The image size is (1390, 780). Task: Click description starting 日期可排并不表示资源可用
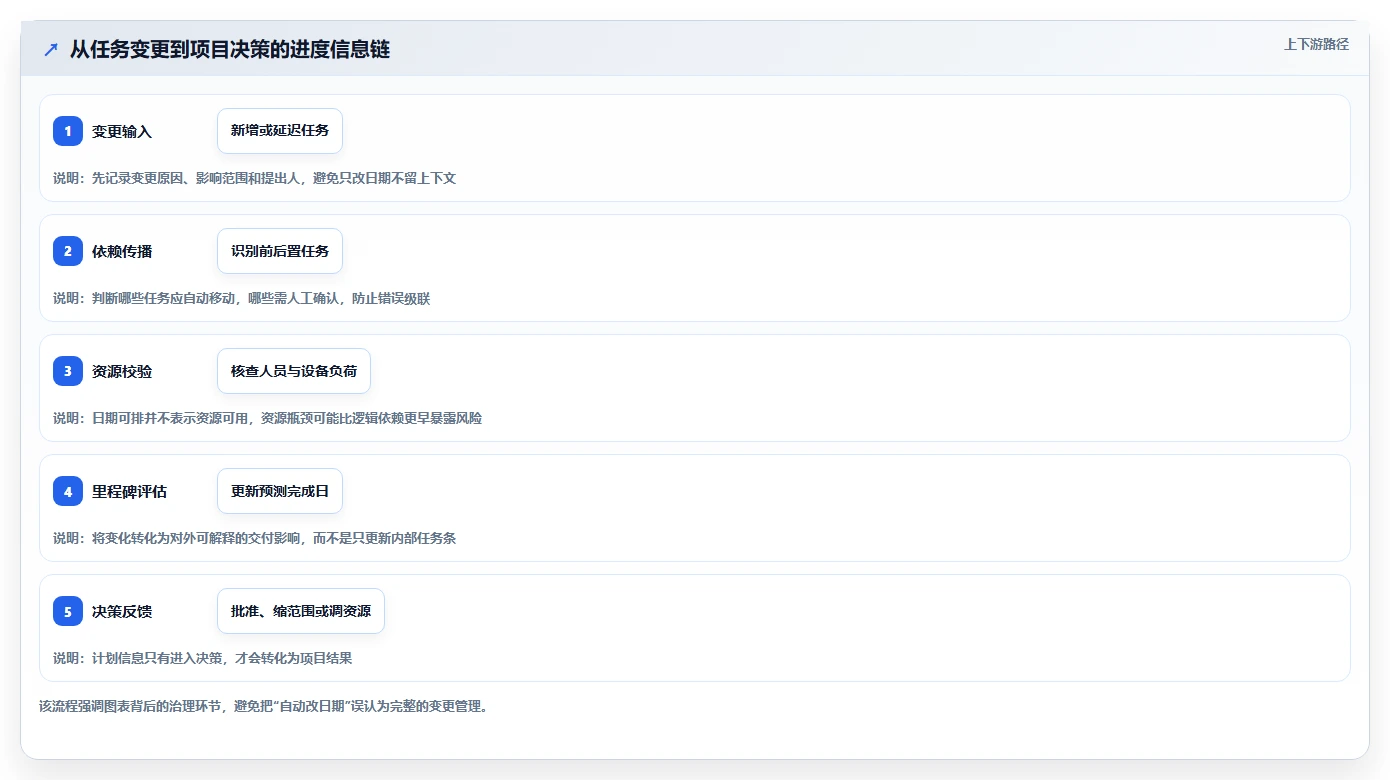[x=267, y=418]
